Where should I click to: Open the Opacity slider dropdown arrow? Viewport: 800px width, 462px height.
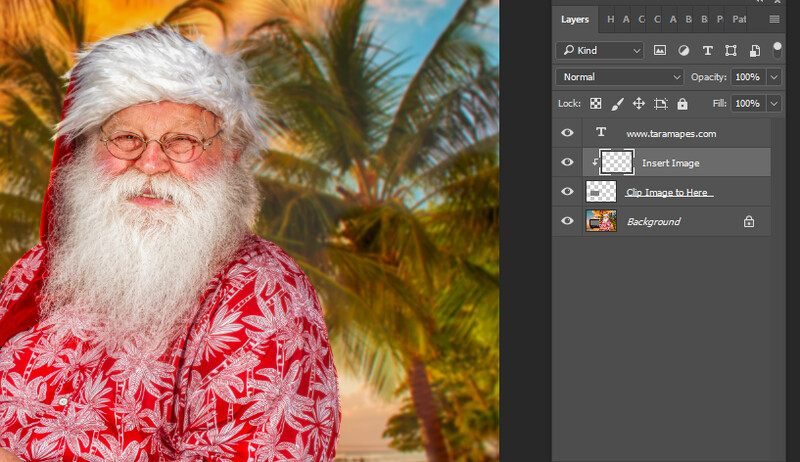[774, 77]
